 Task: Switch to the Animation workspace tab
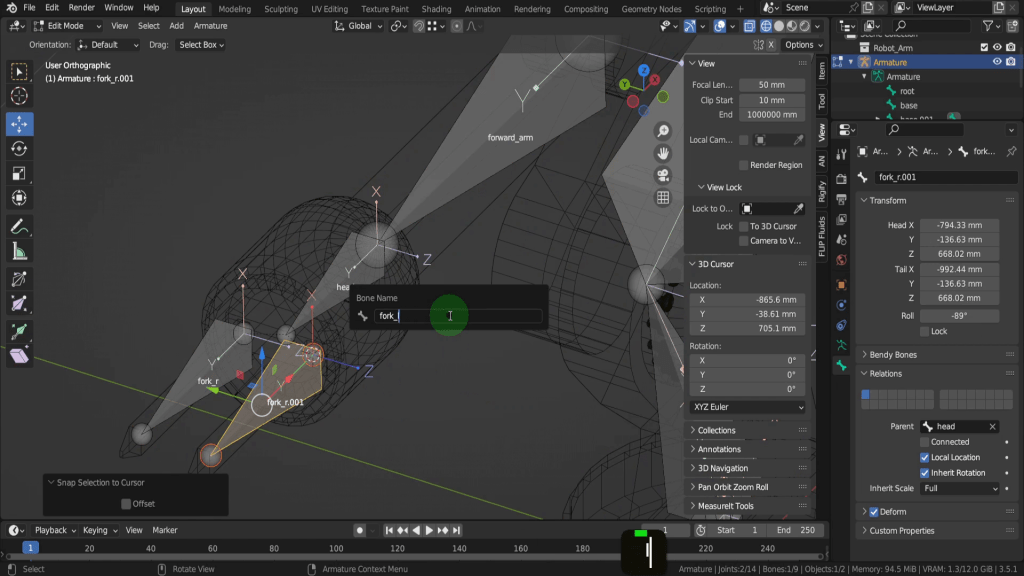coord(483,9)
